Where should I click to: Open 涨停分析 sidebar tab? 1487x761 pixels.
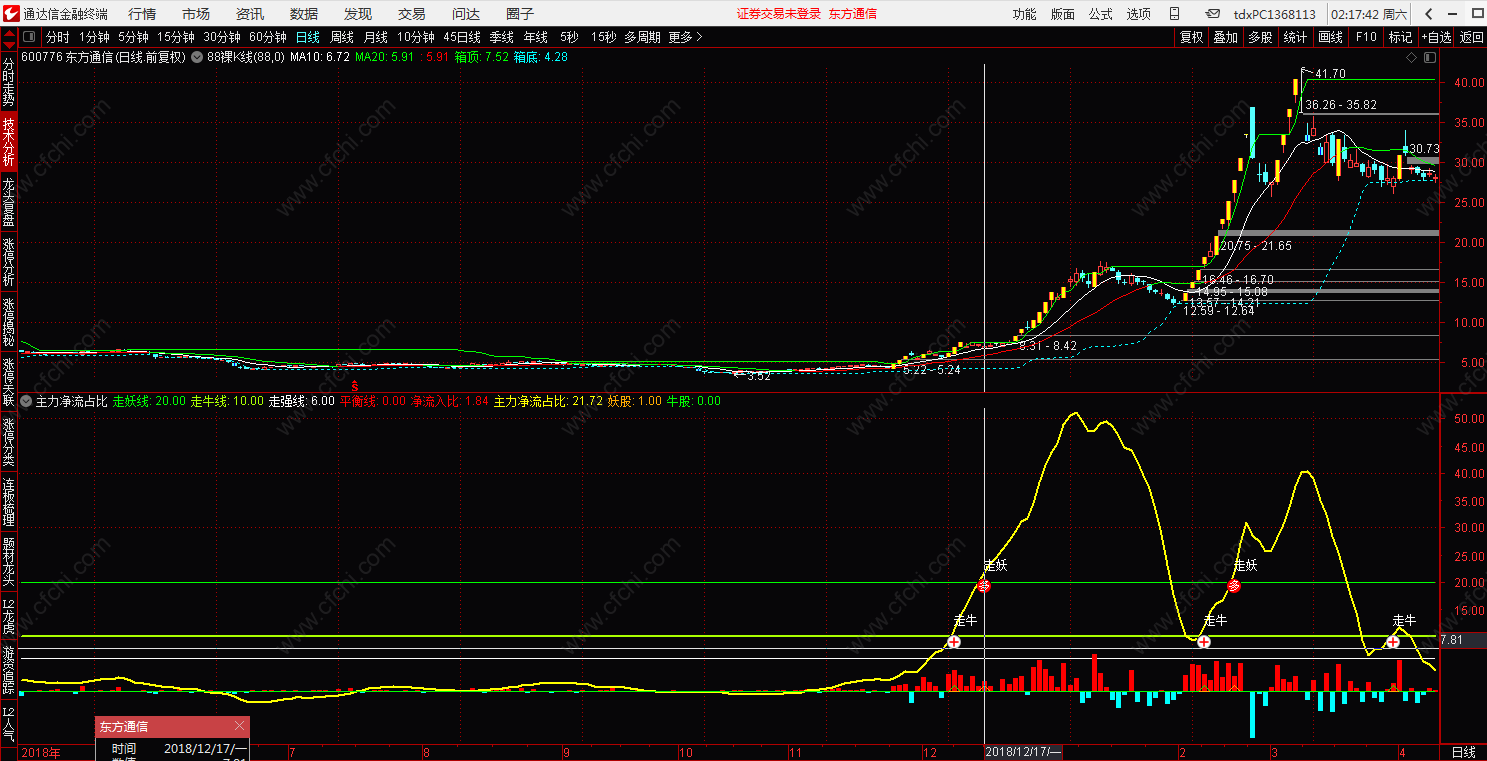pos(8,262)
